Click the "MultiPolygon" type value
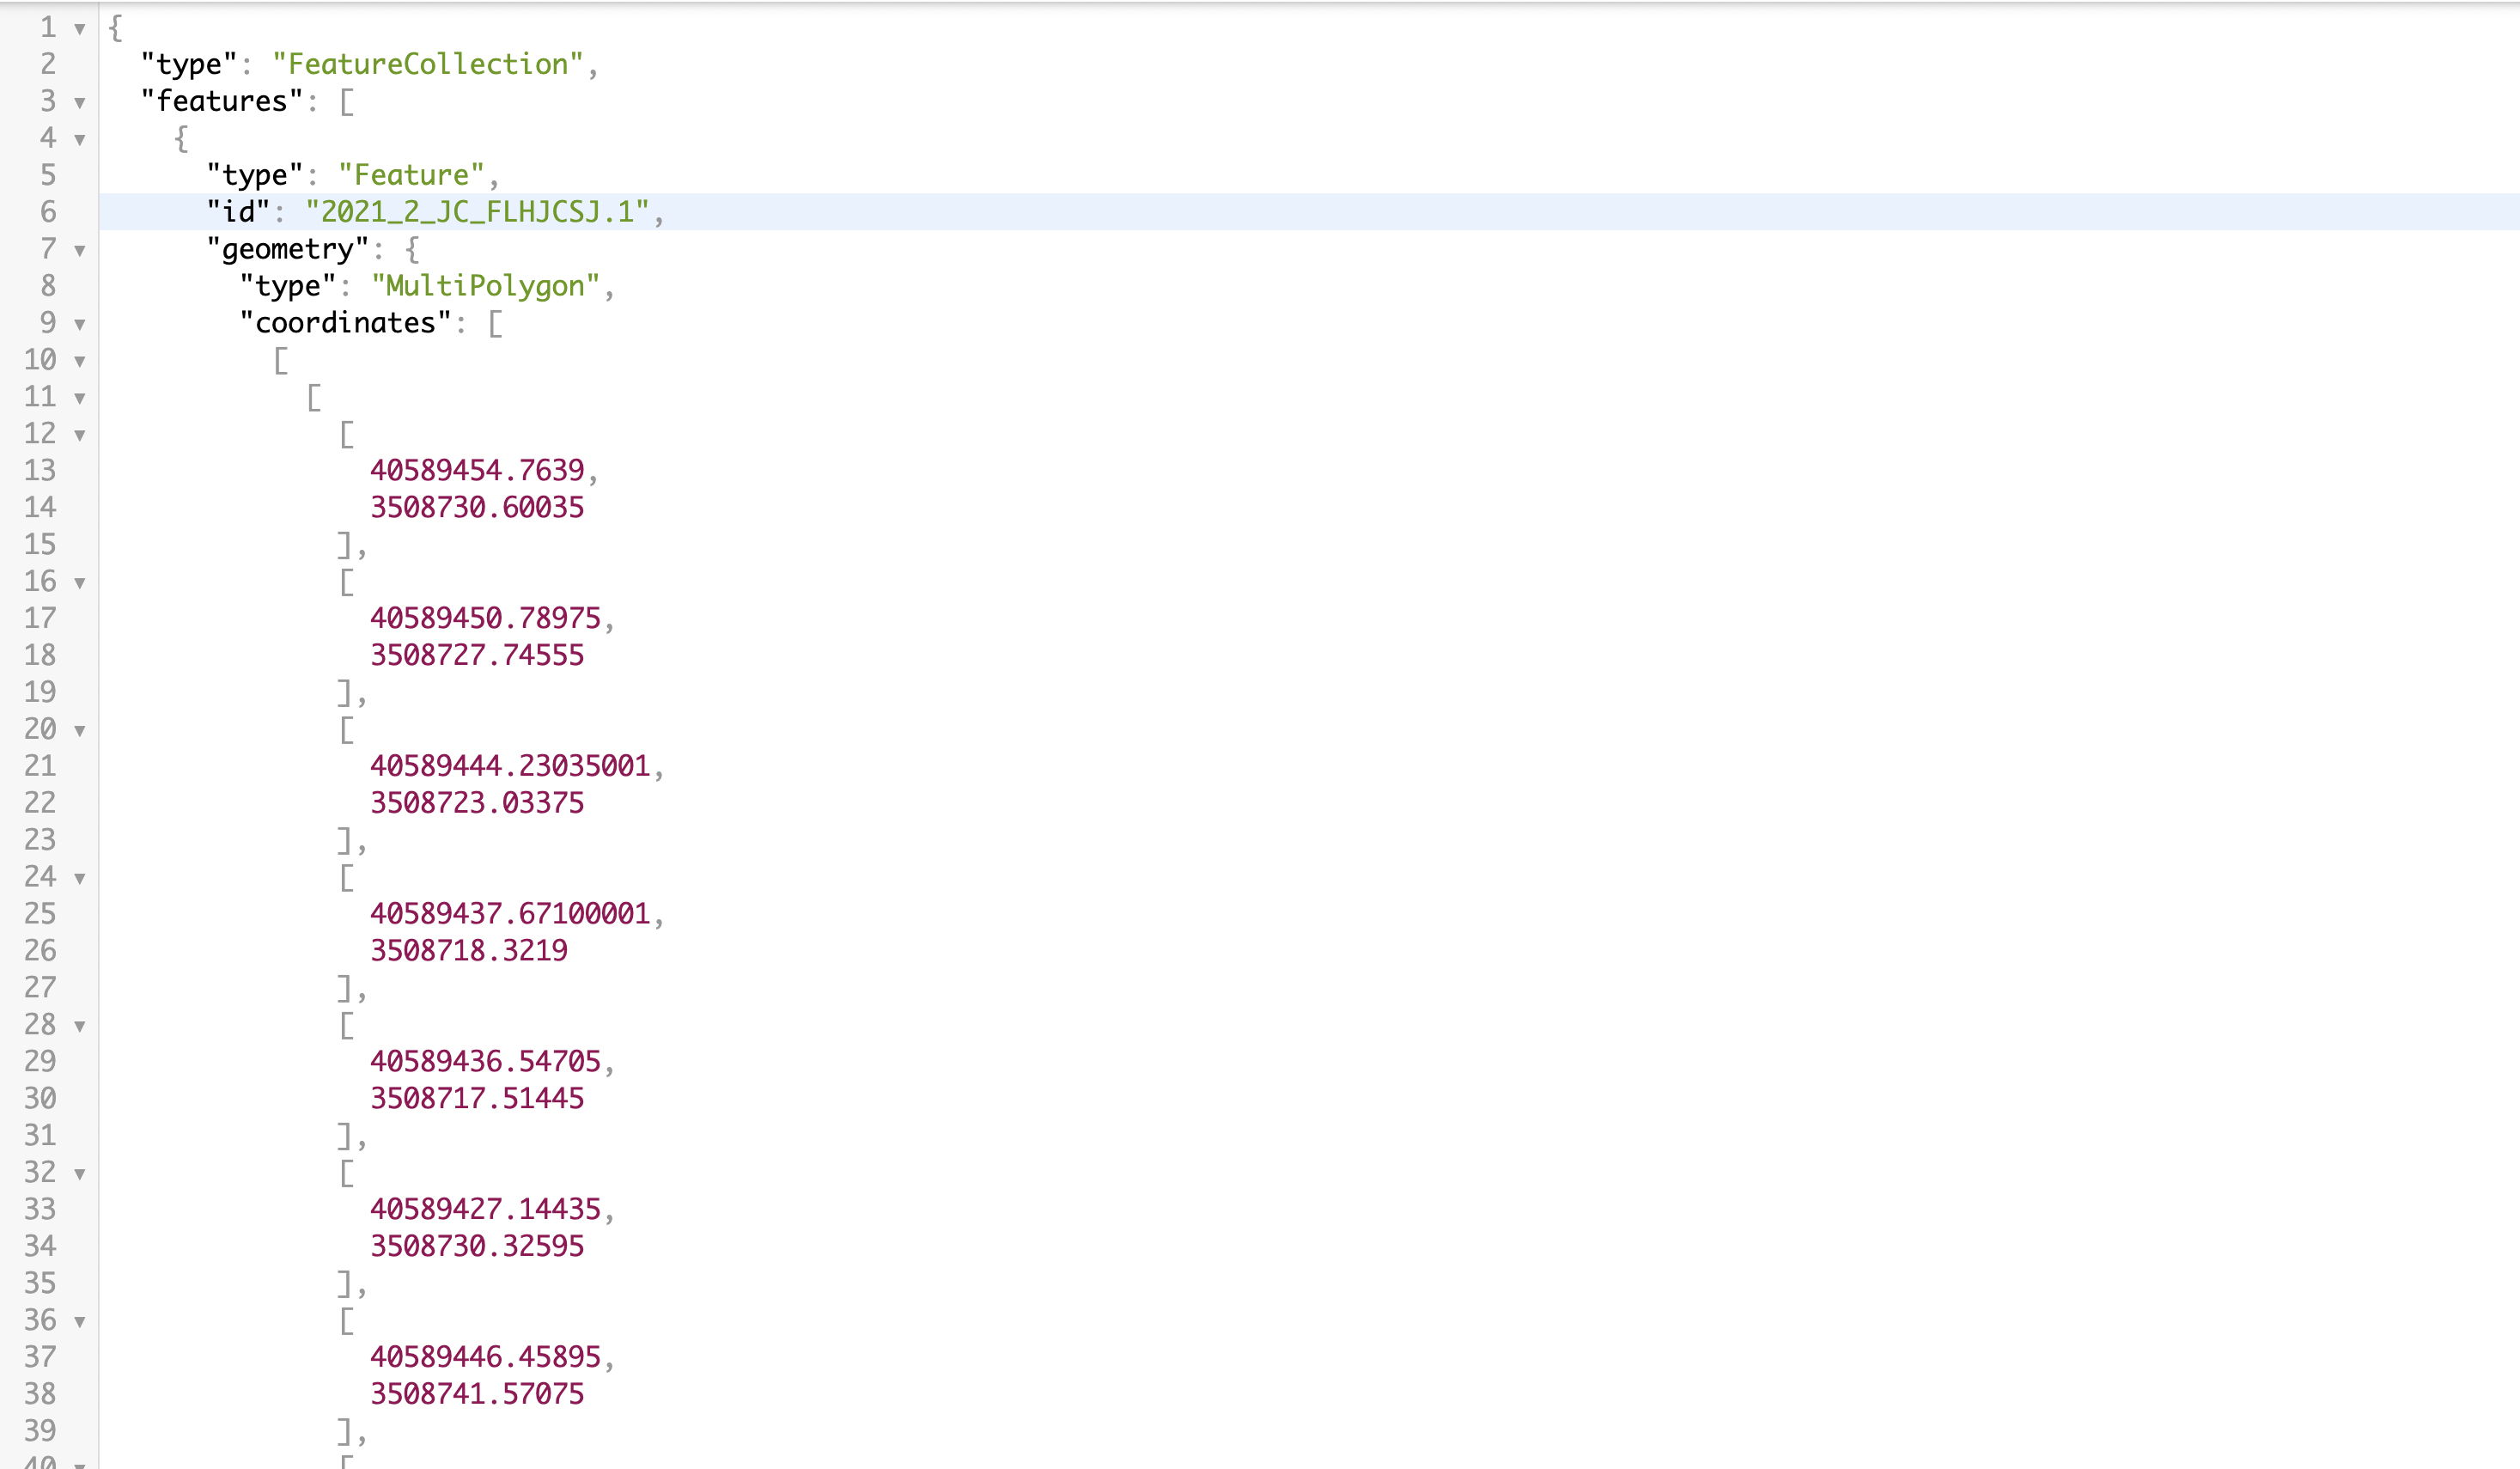 click(485, 286)
